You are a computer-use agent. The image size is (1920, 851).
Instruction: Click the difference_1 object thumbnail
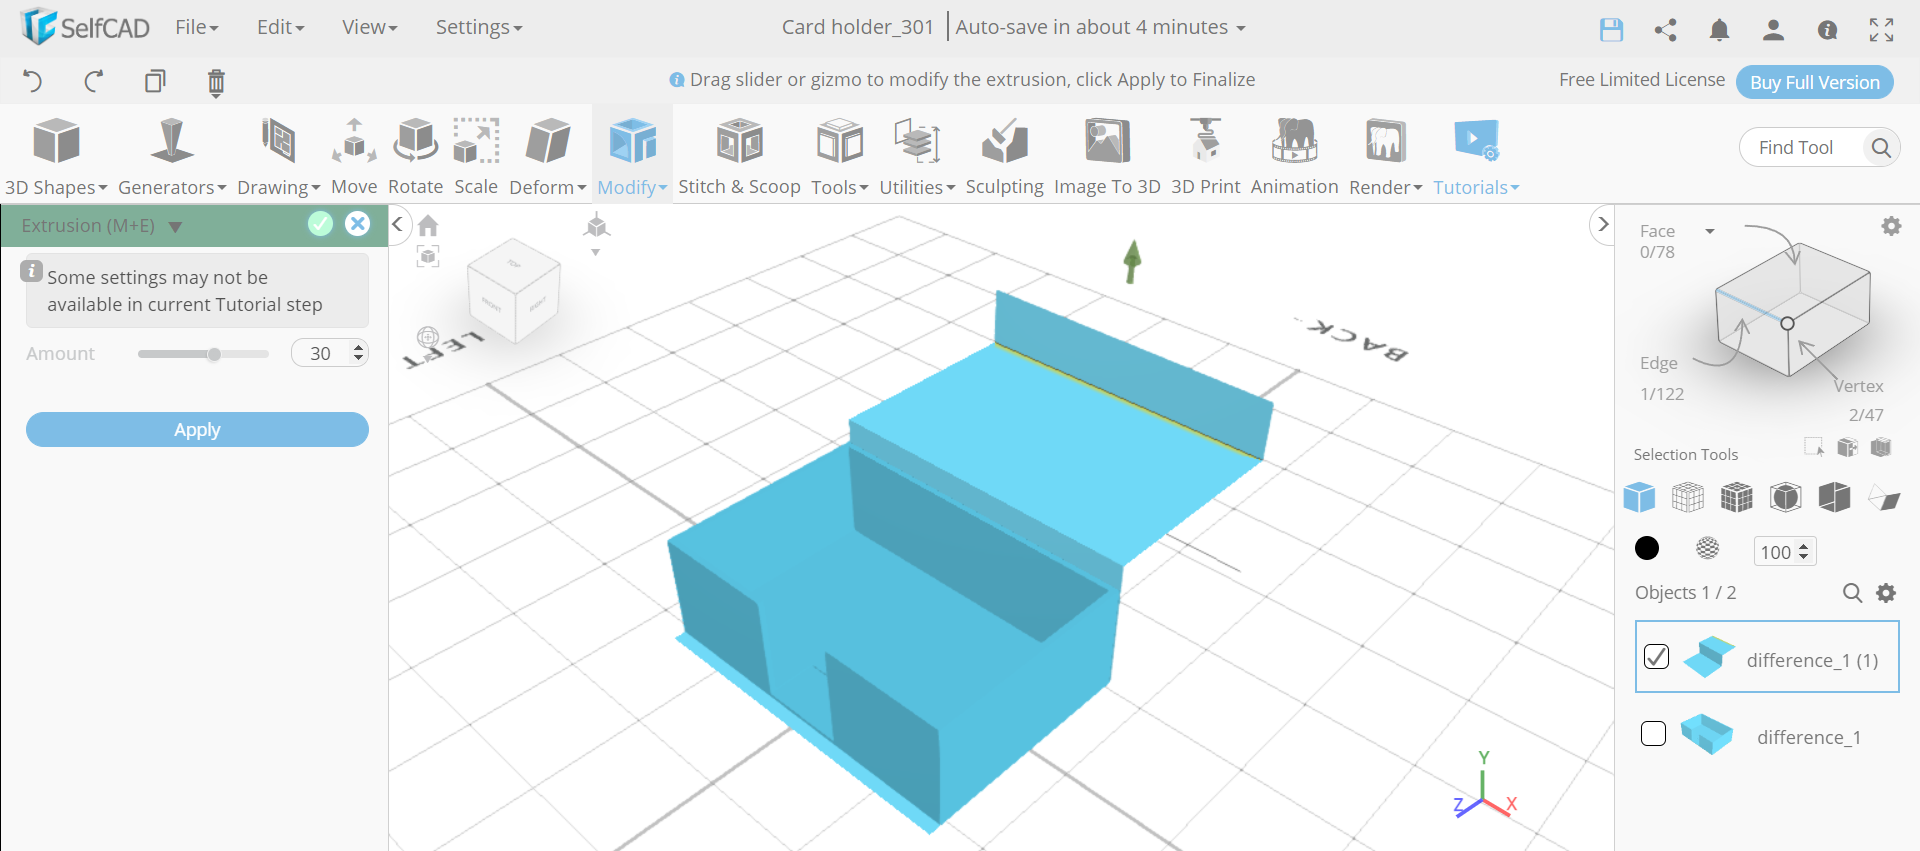coord(1707,734)
